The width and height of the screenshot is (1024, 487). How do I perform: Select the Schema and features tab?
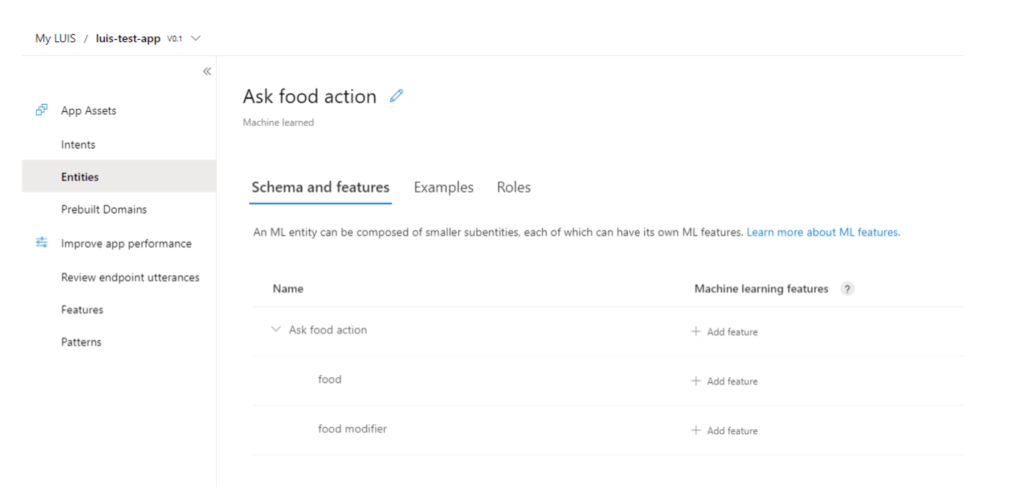click(320, 187)
